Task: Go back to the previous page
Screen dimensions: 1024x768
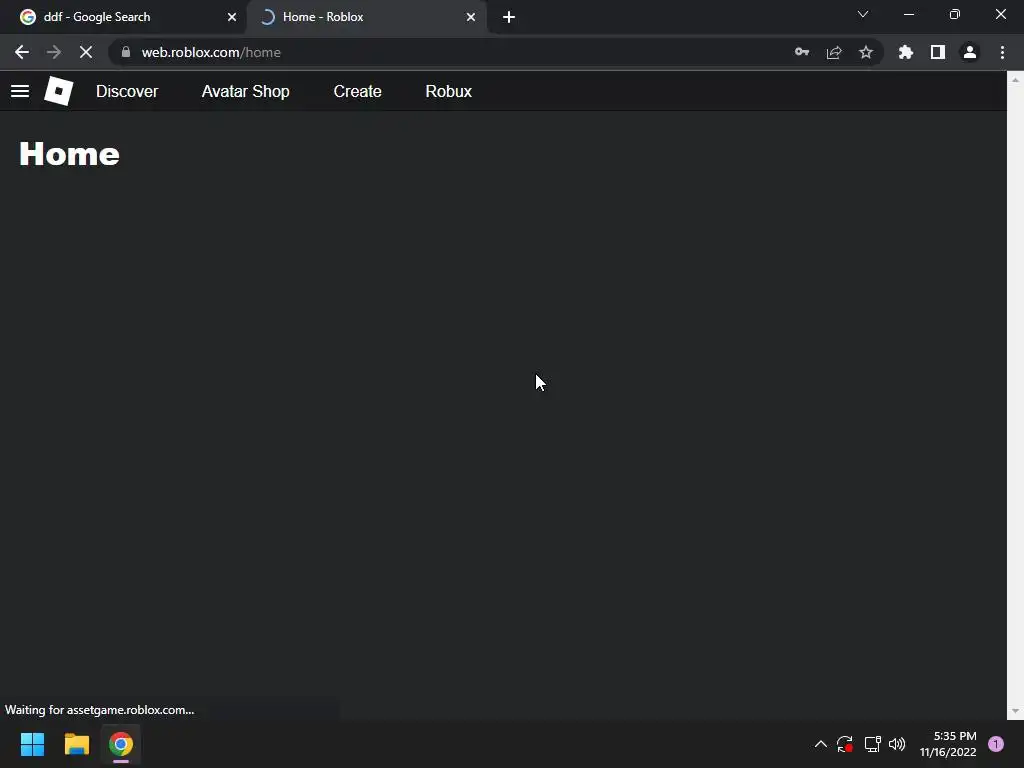Action: point(22,52)
